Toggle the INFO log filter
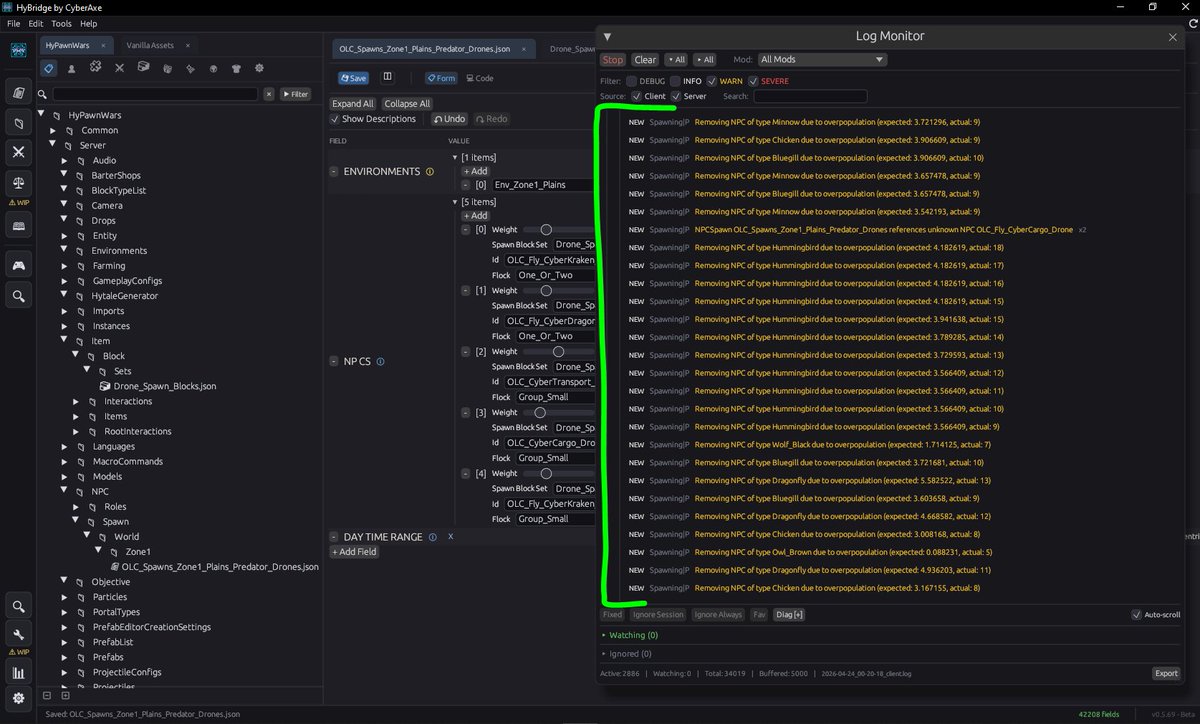This screenshot has height=724, width=1200. (x=675, y=81)
